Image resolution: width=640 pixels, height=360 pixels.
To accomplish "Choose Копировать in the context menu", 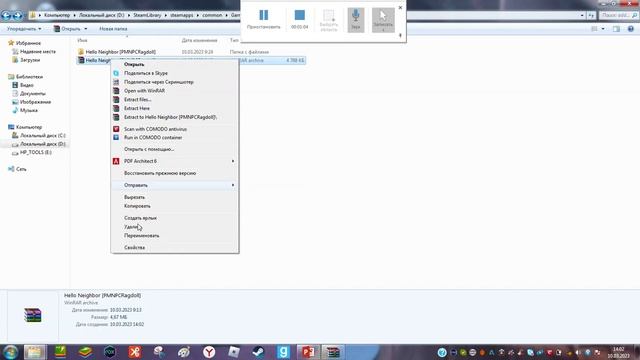I will pos(175,206).
